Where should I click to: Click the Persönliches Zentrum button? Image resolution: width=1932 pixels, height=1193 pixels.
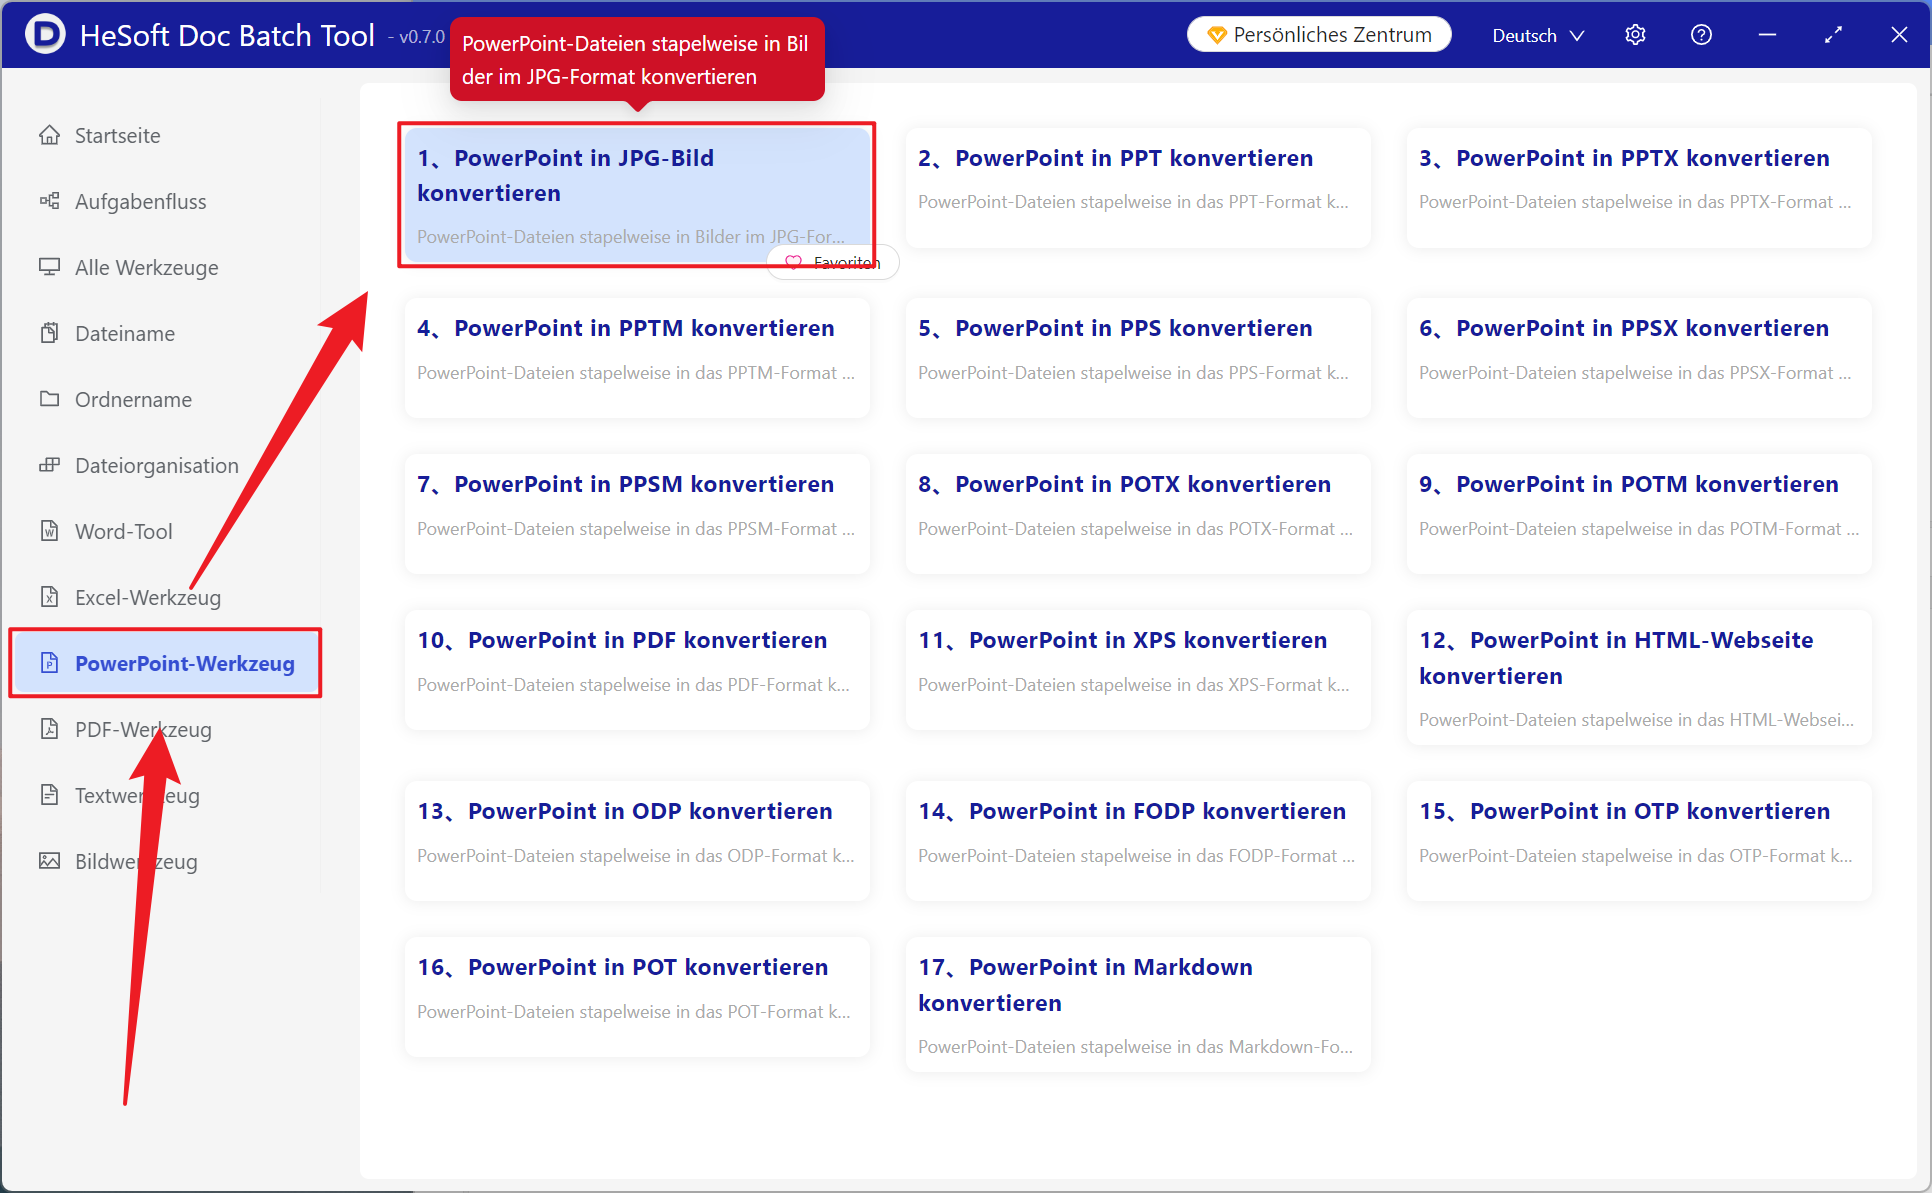coord(1319,35)
